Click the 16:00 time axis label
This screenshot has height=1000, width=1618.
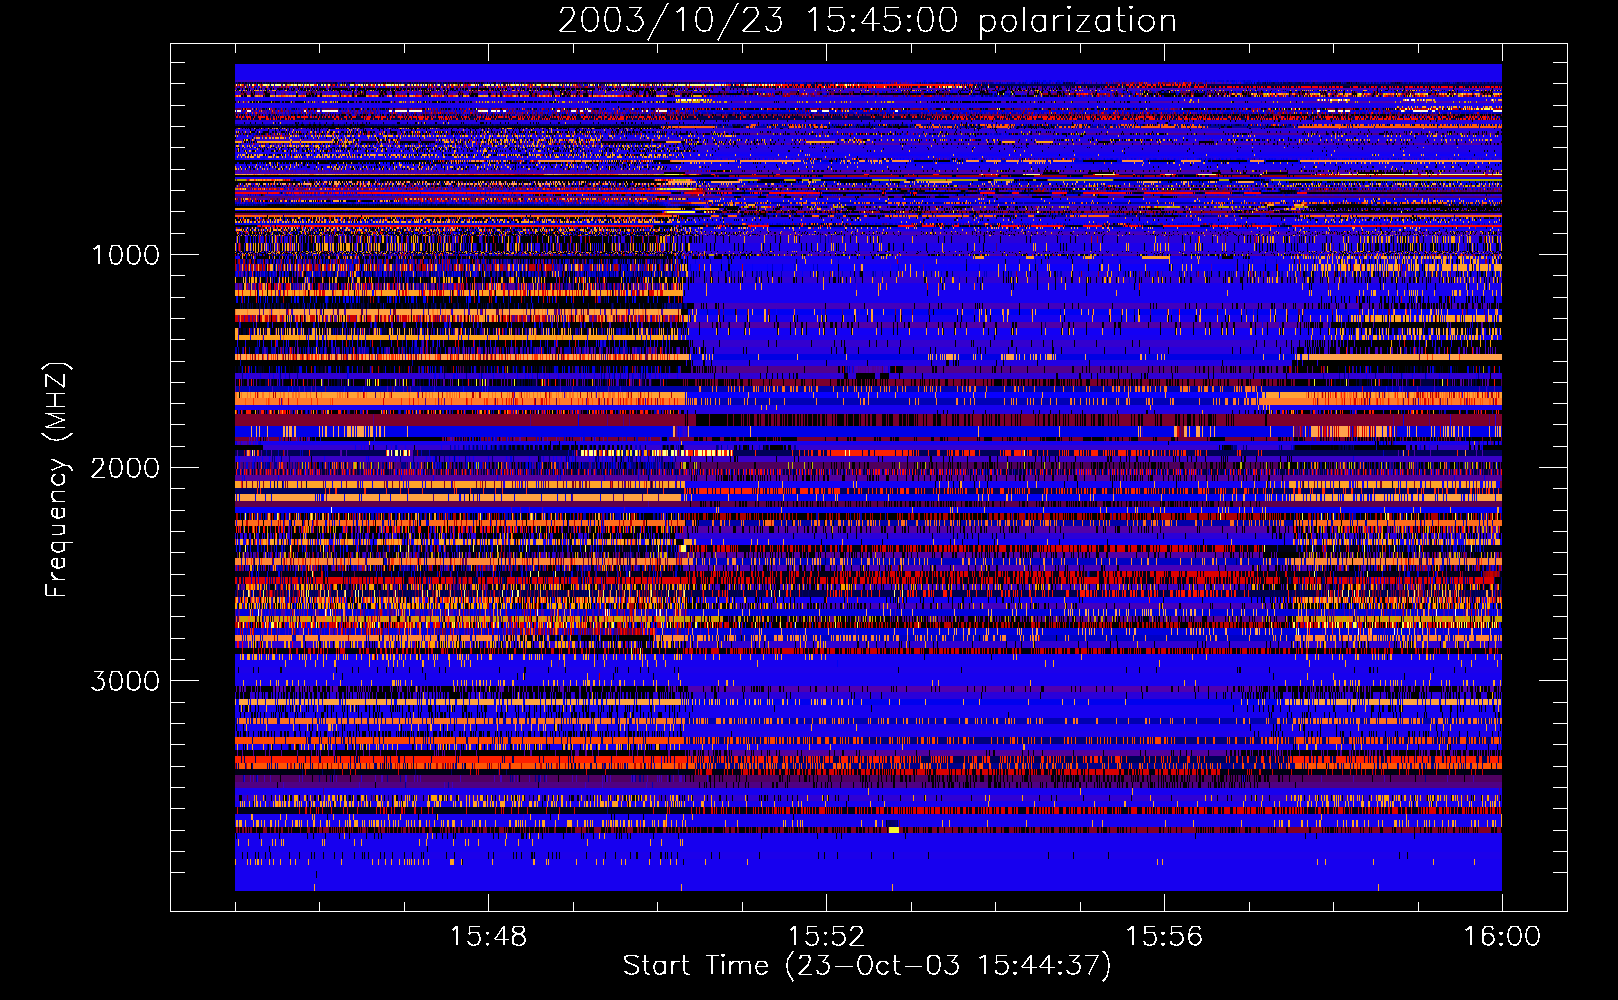(x=1502, y=937)
